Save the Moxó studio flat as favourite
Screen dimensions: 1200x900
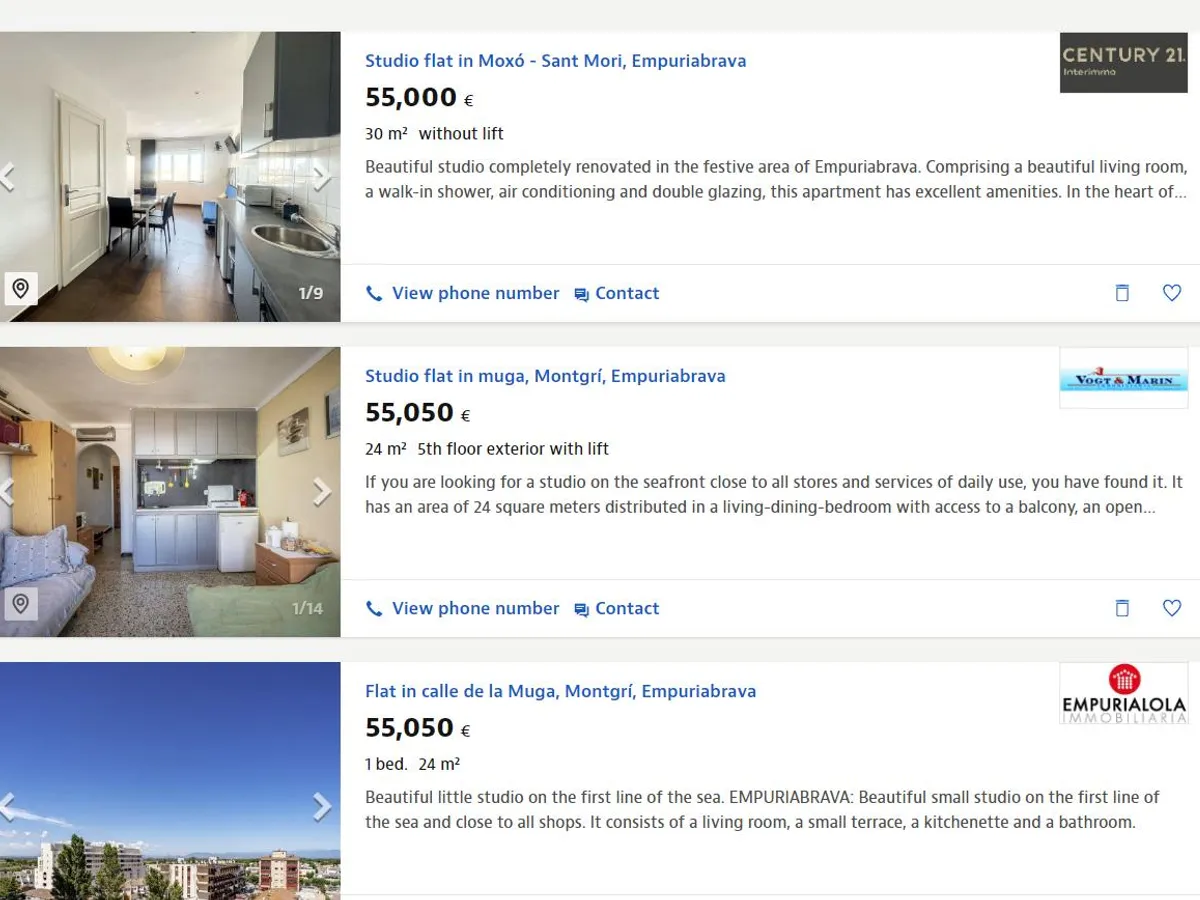[1172, 293]
